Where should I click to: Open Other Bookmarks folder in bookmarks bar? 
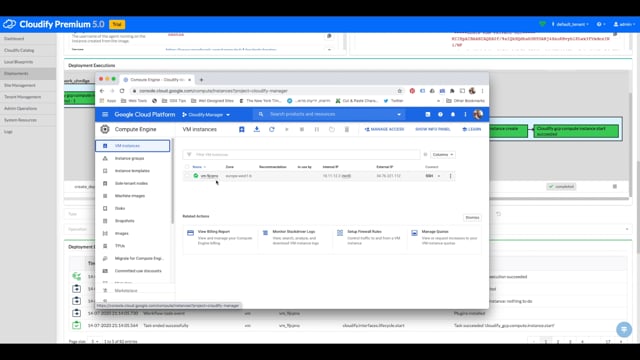(x=465, y=101)
